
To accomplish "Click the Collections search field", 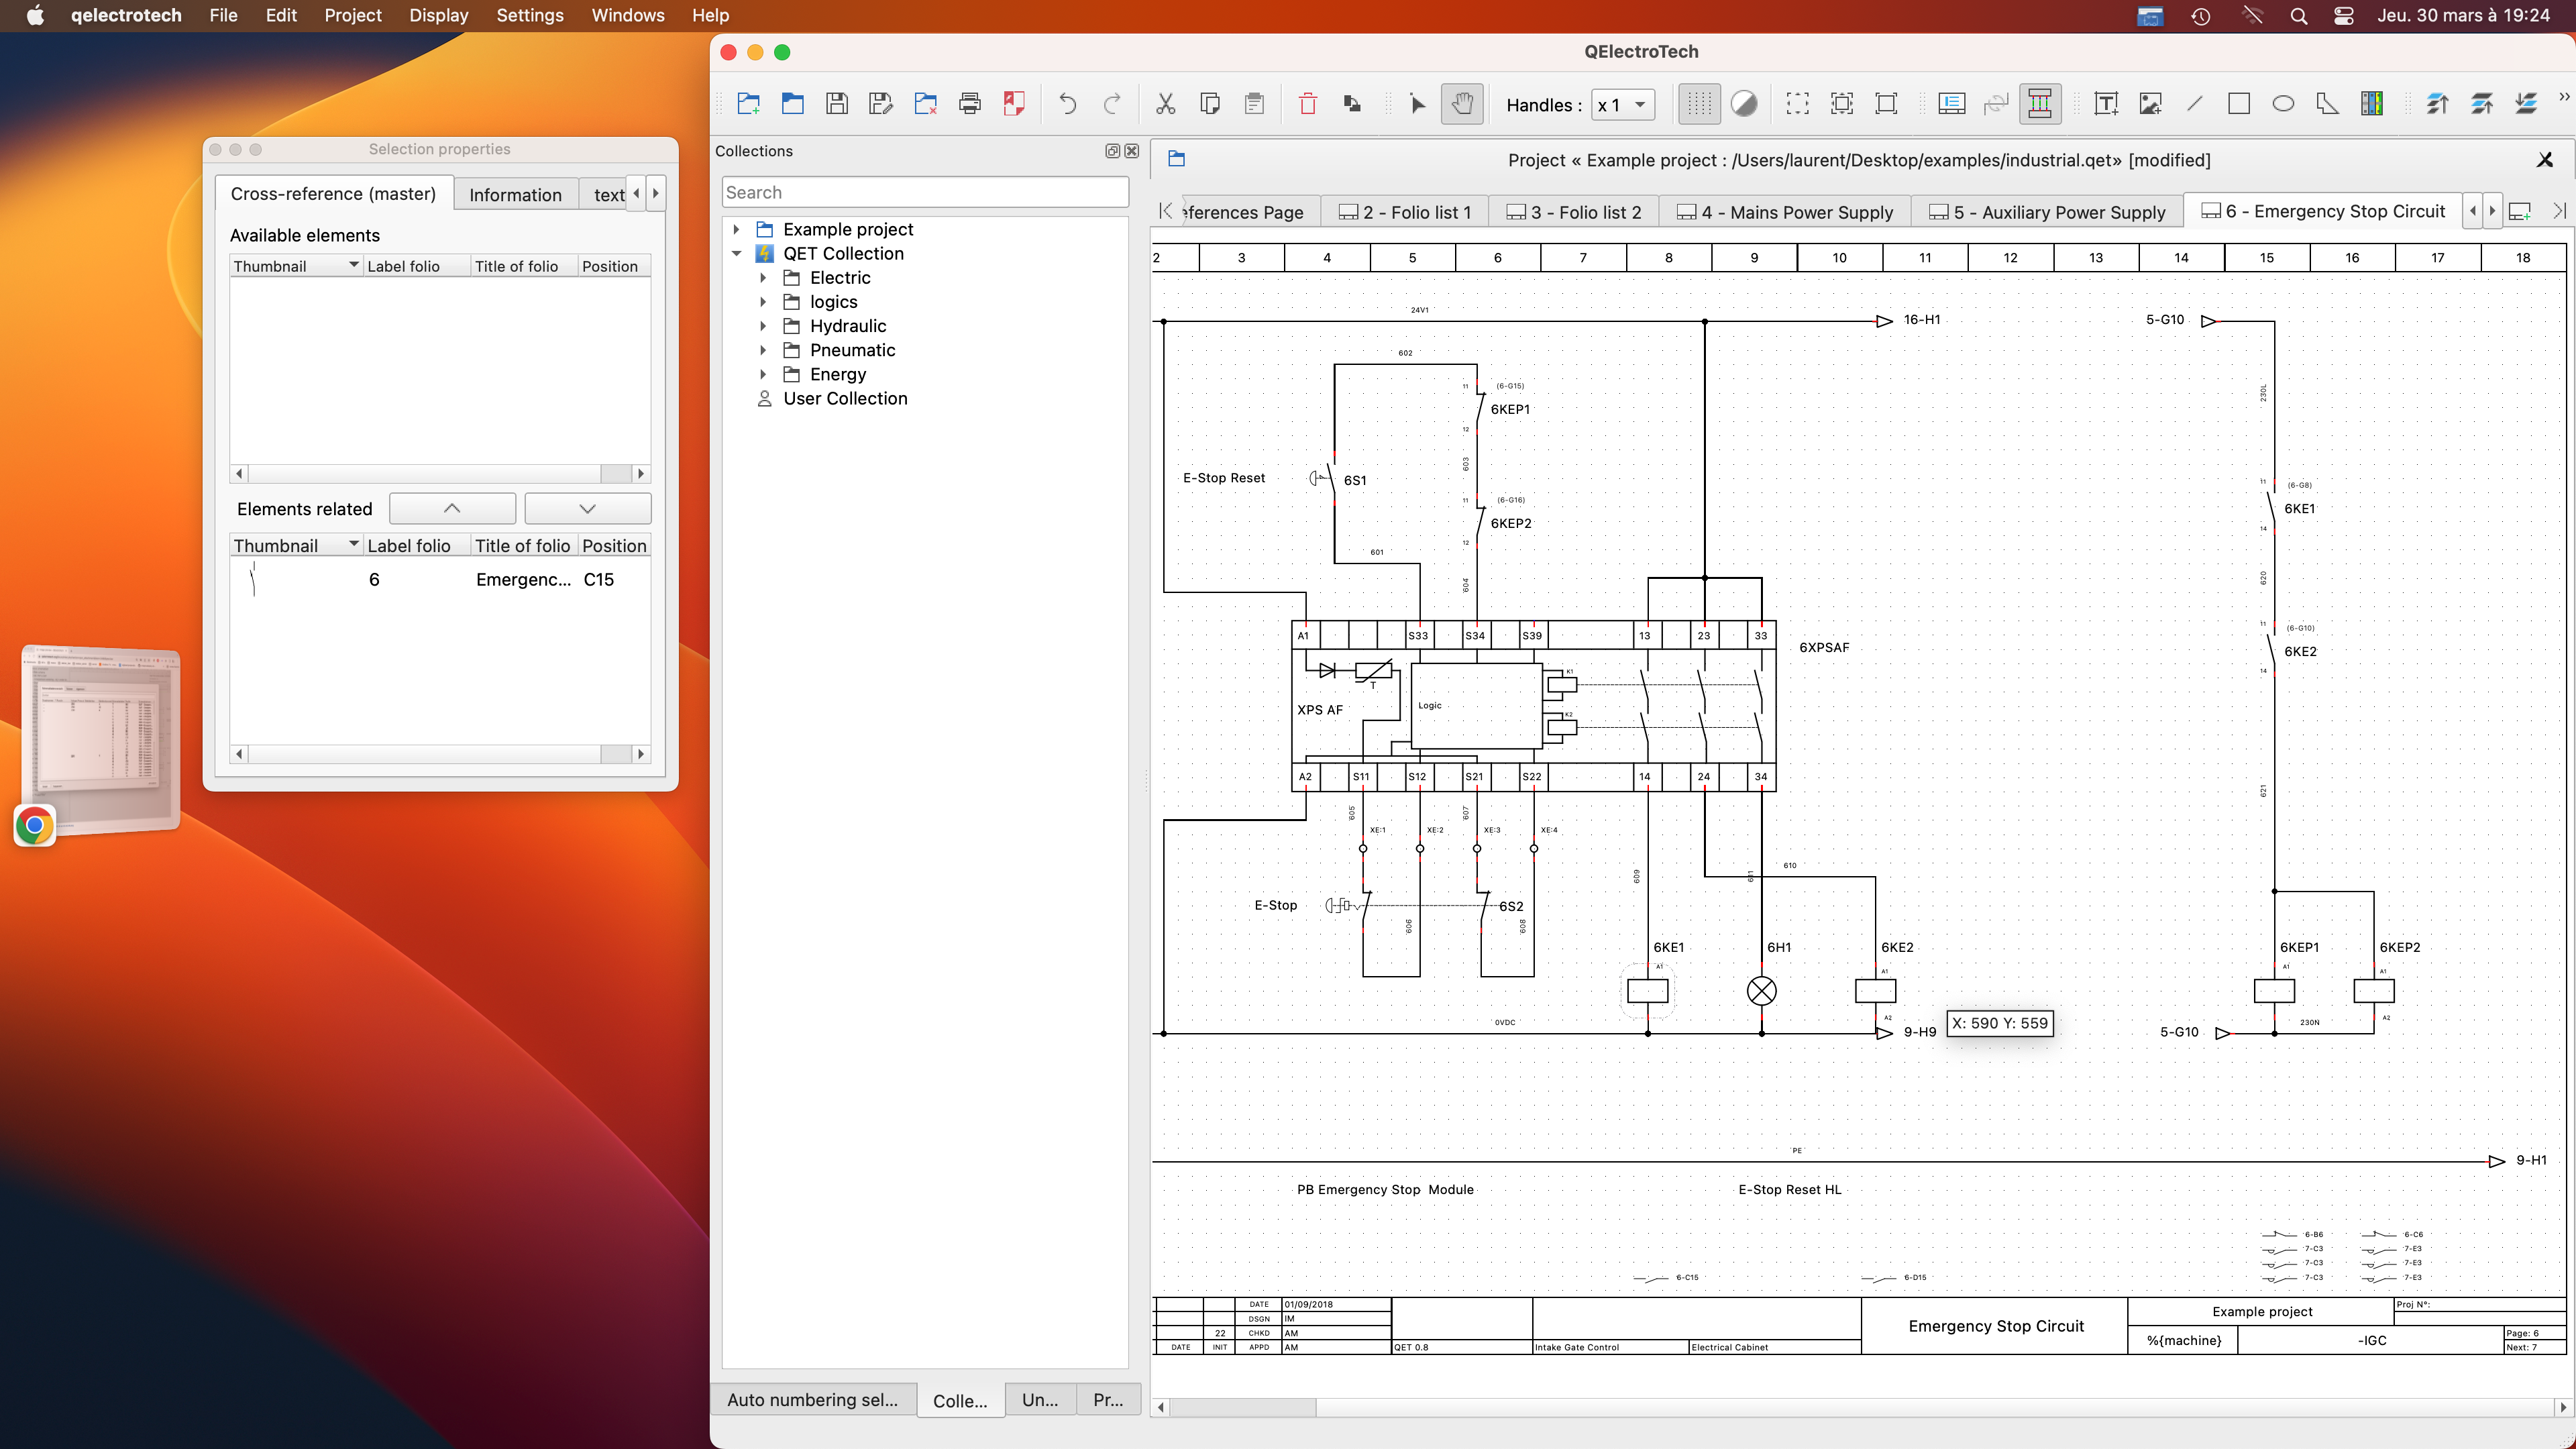I will (924, 192).
